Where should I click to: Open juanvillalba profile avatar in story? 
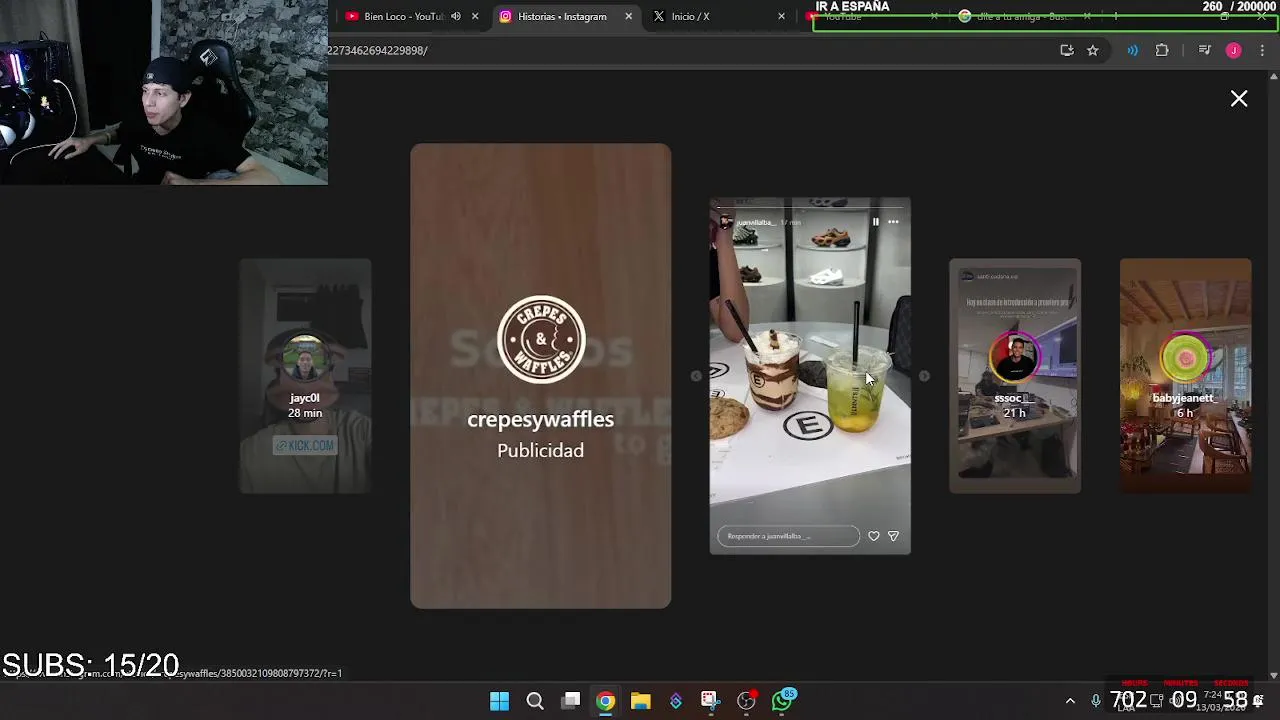click(727, 222)
